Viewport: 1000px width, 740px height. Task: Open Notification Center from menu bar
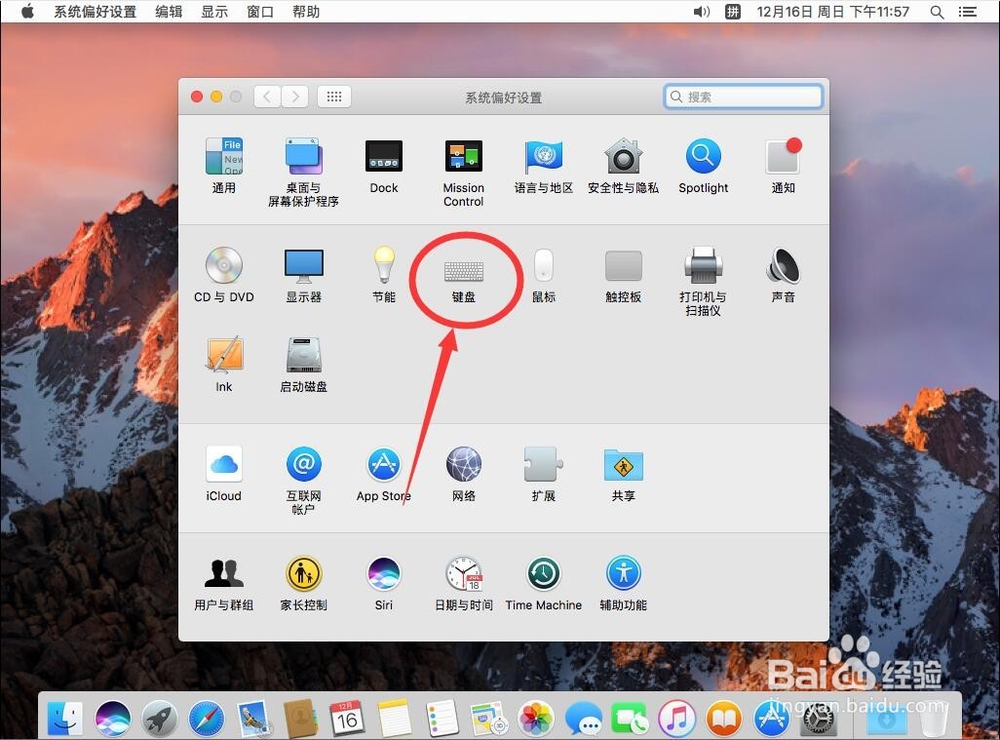[967, 11]
